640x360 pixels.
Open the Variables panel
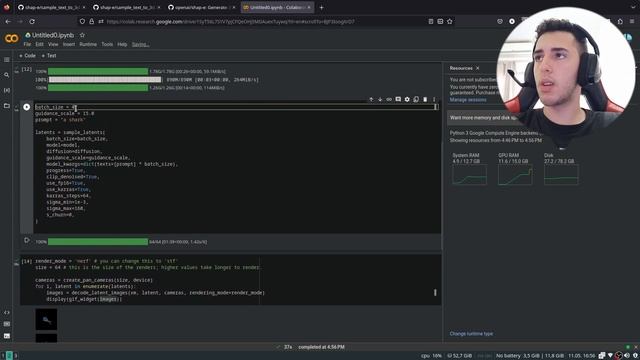click(x=7, y=90)
